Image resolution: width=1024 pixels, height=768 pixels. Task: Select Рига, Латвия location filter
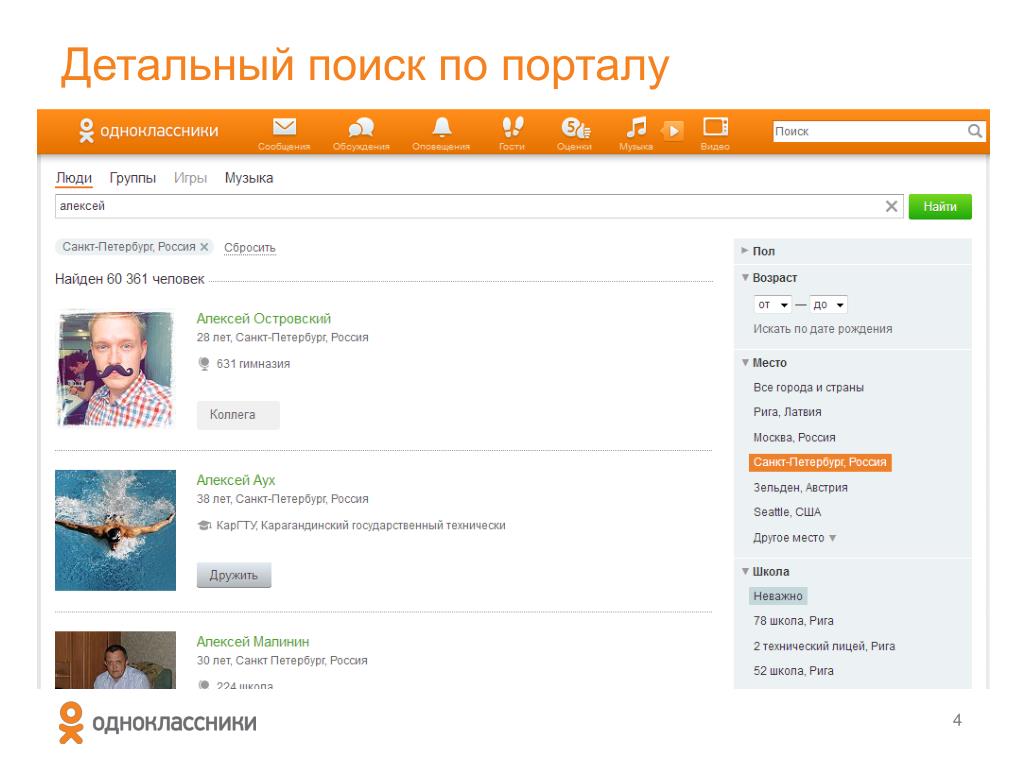(x=788, y=412)
